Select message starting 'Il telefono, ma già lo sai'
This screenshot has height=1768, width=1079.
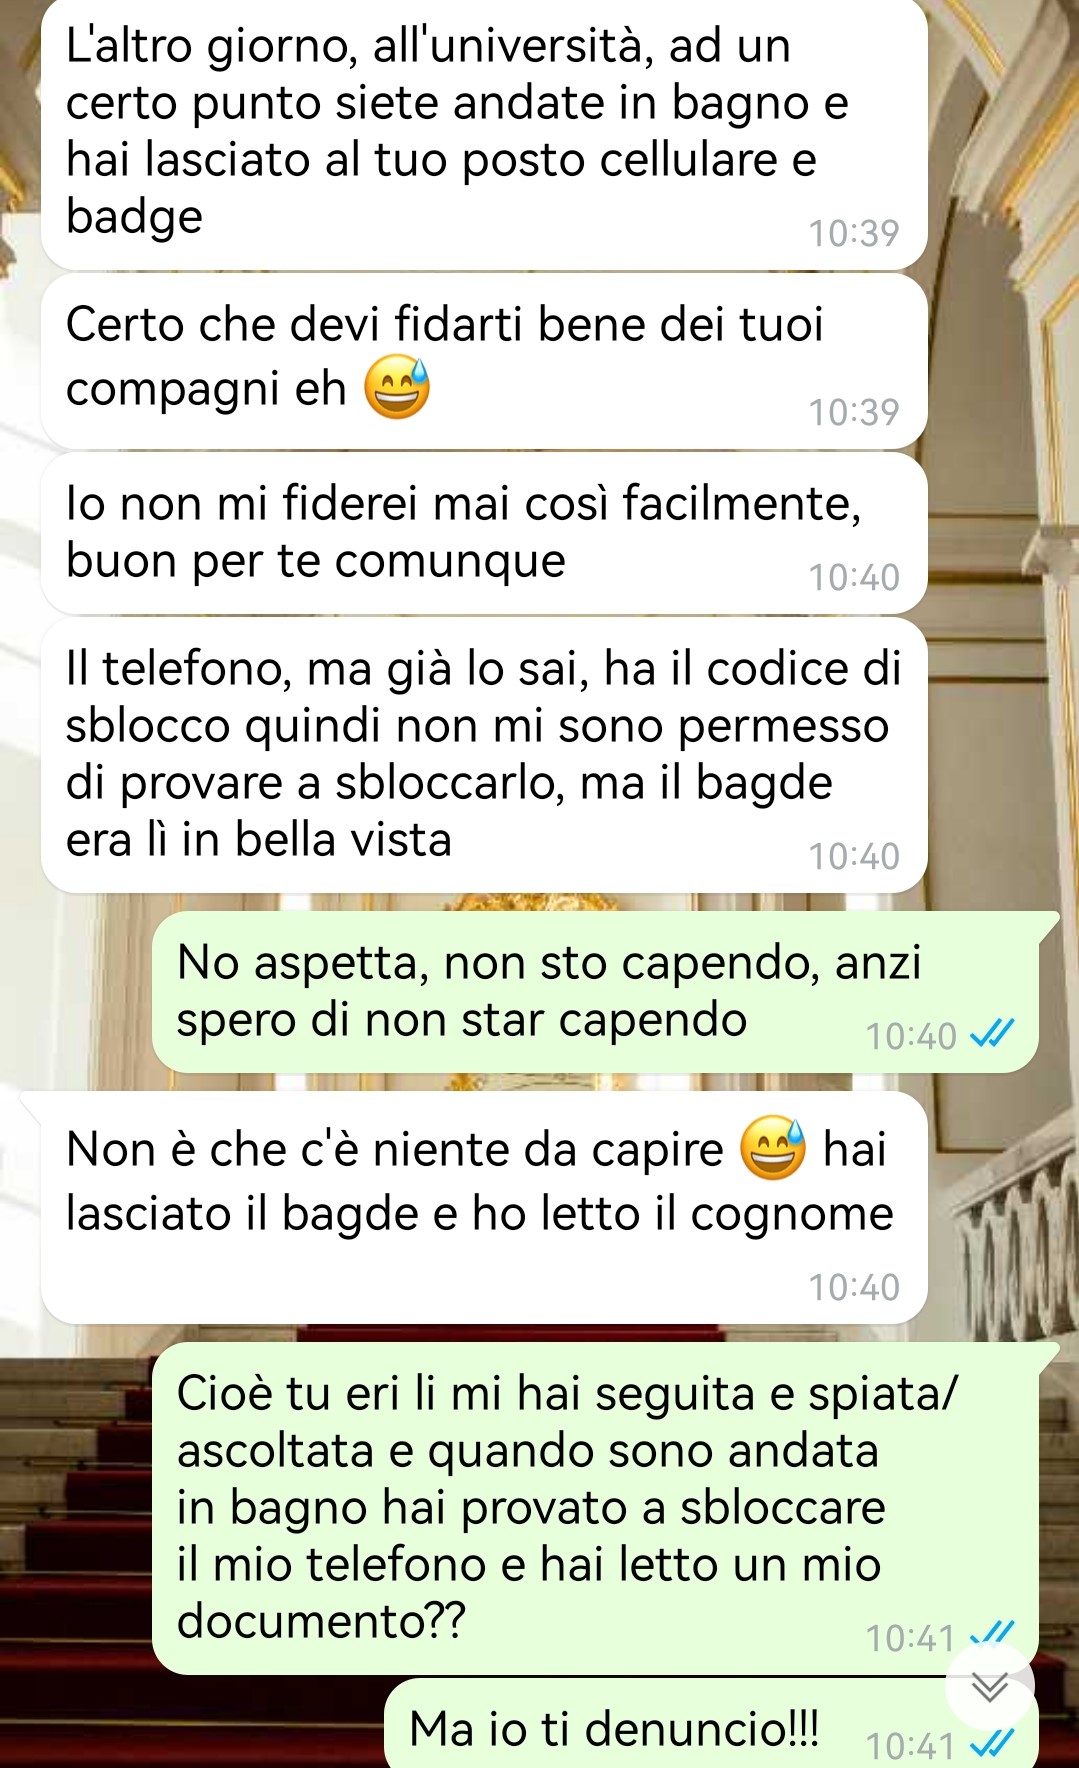[484, 755]
